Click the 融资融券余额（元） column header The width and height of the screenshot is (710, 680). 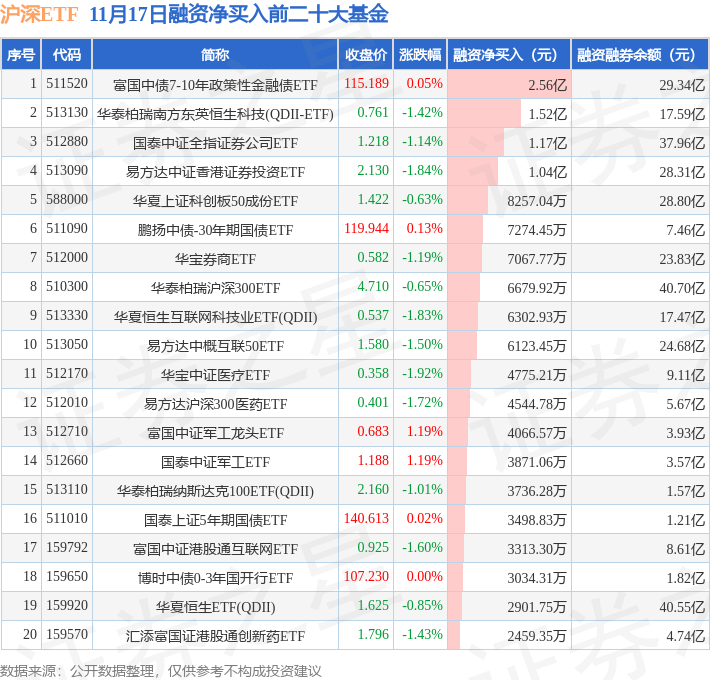point(640,55)
